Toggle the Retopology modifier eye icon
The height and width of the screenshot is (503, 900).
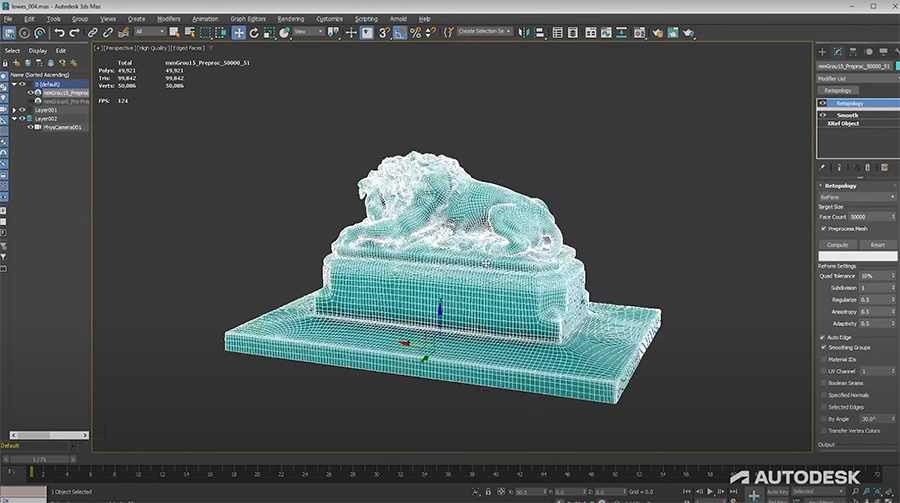coord(823,103)
